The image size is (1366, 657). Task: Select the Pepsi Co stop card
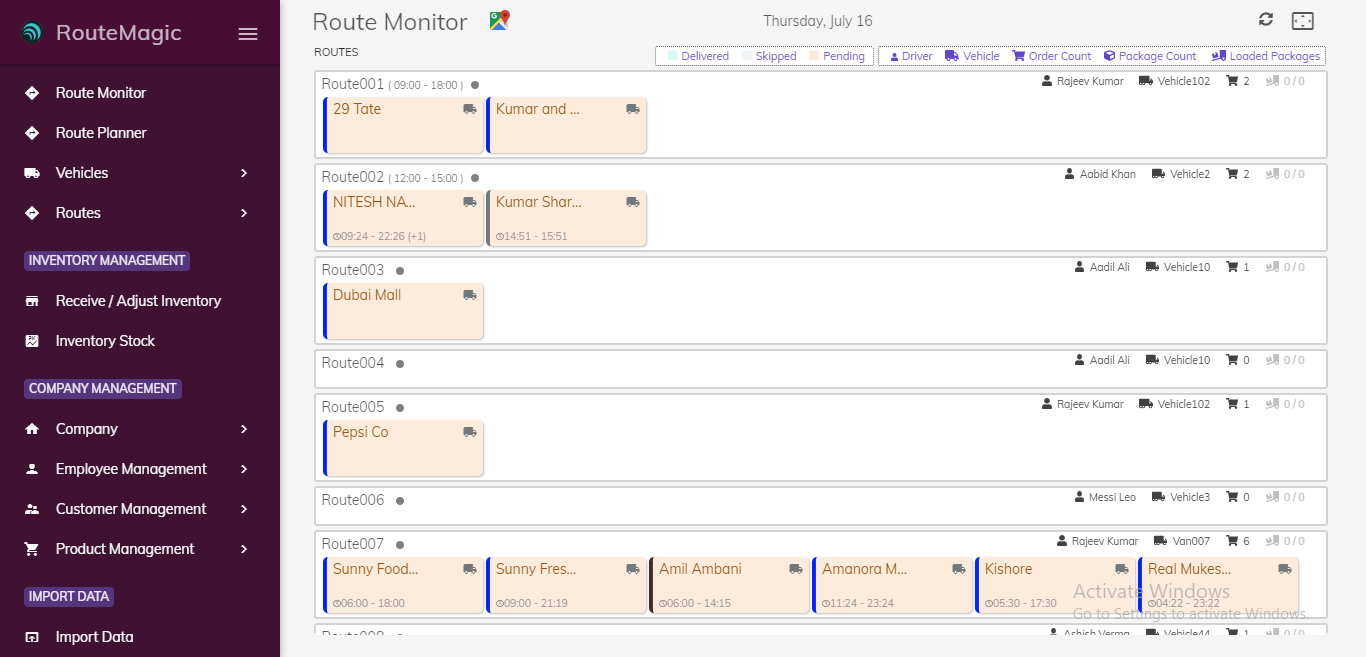pos(404,447)
